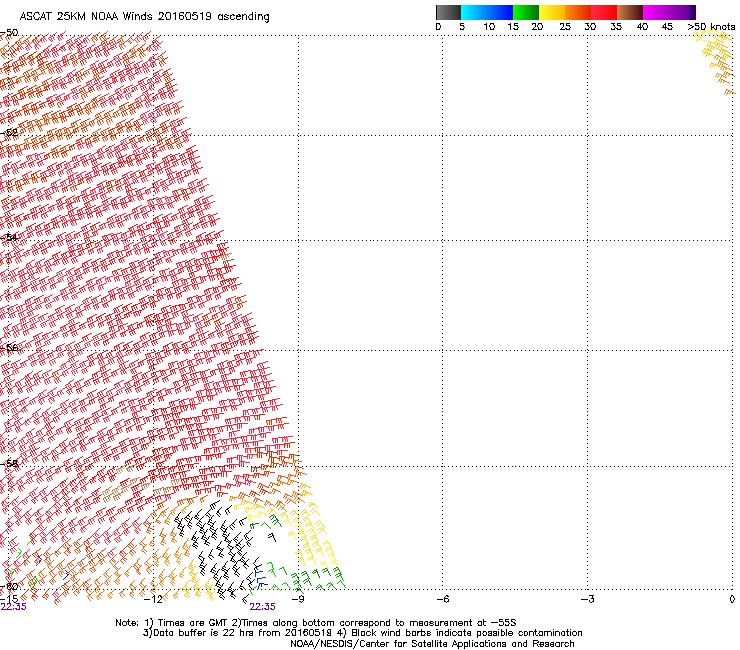Click the longitude label '-9'
Screen dimensions: 740x650
coord(298,599)
